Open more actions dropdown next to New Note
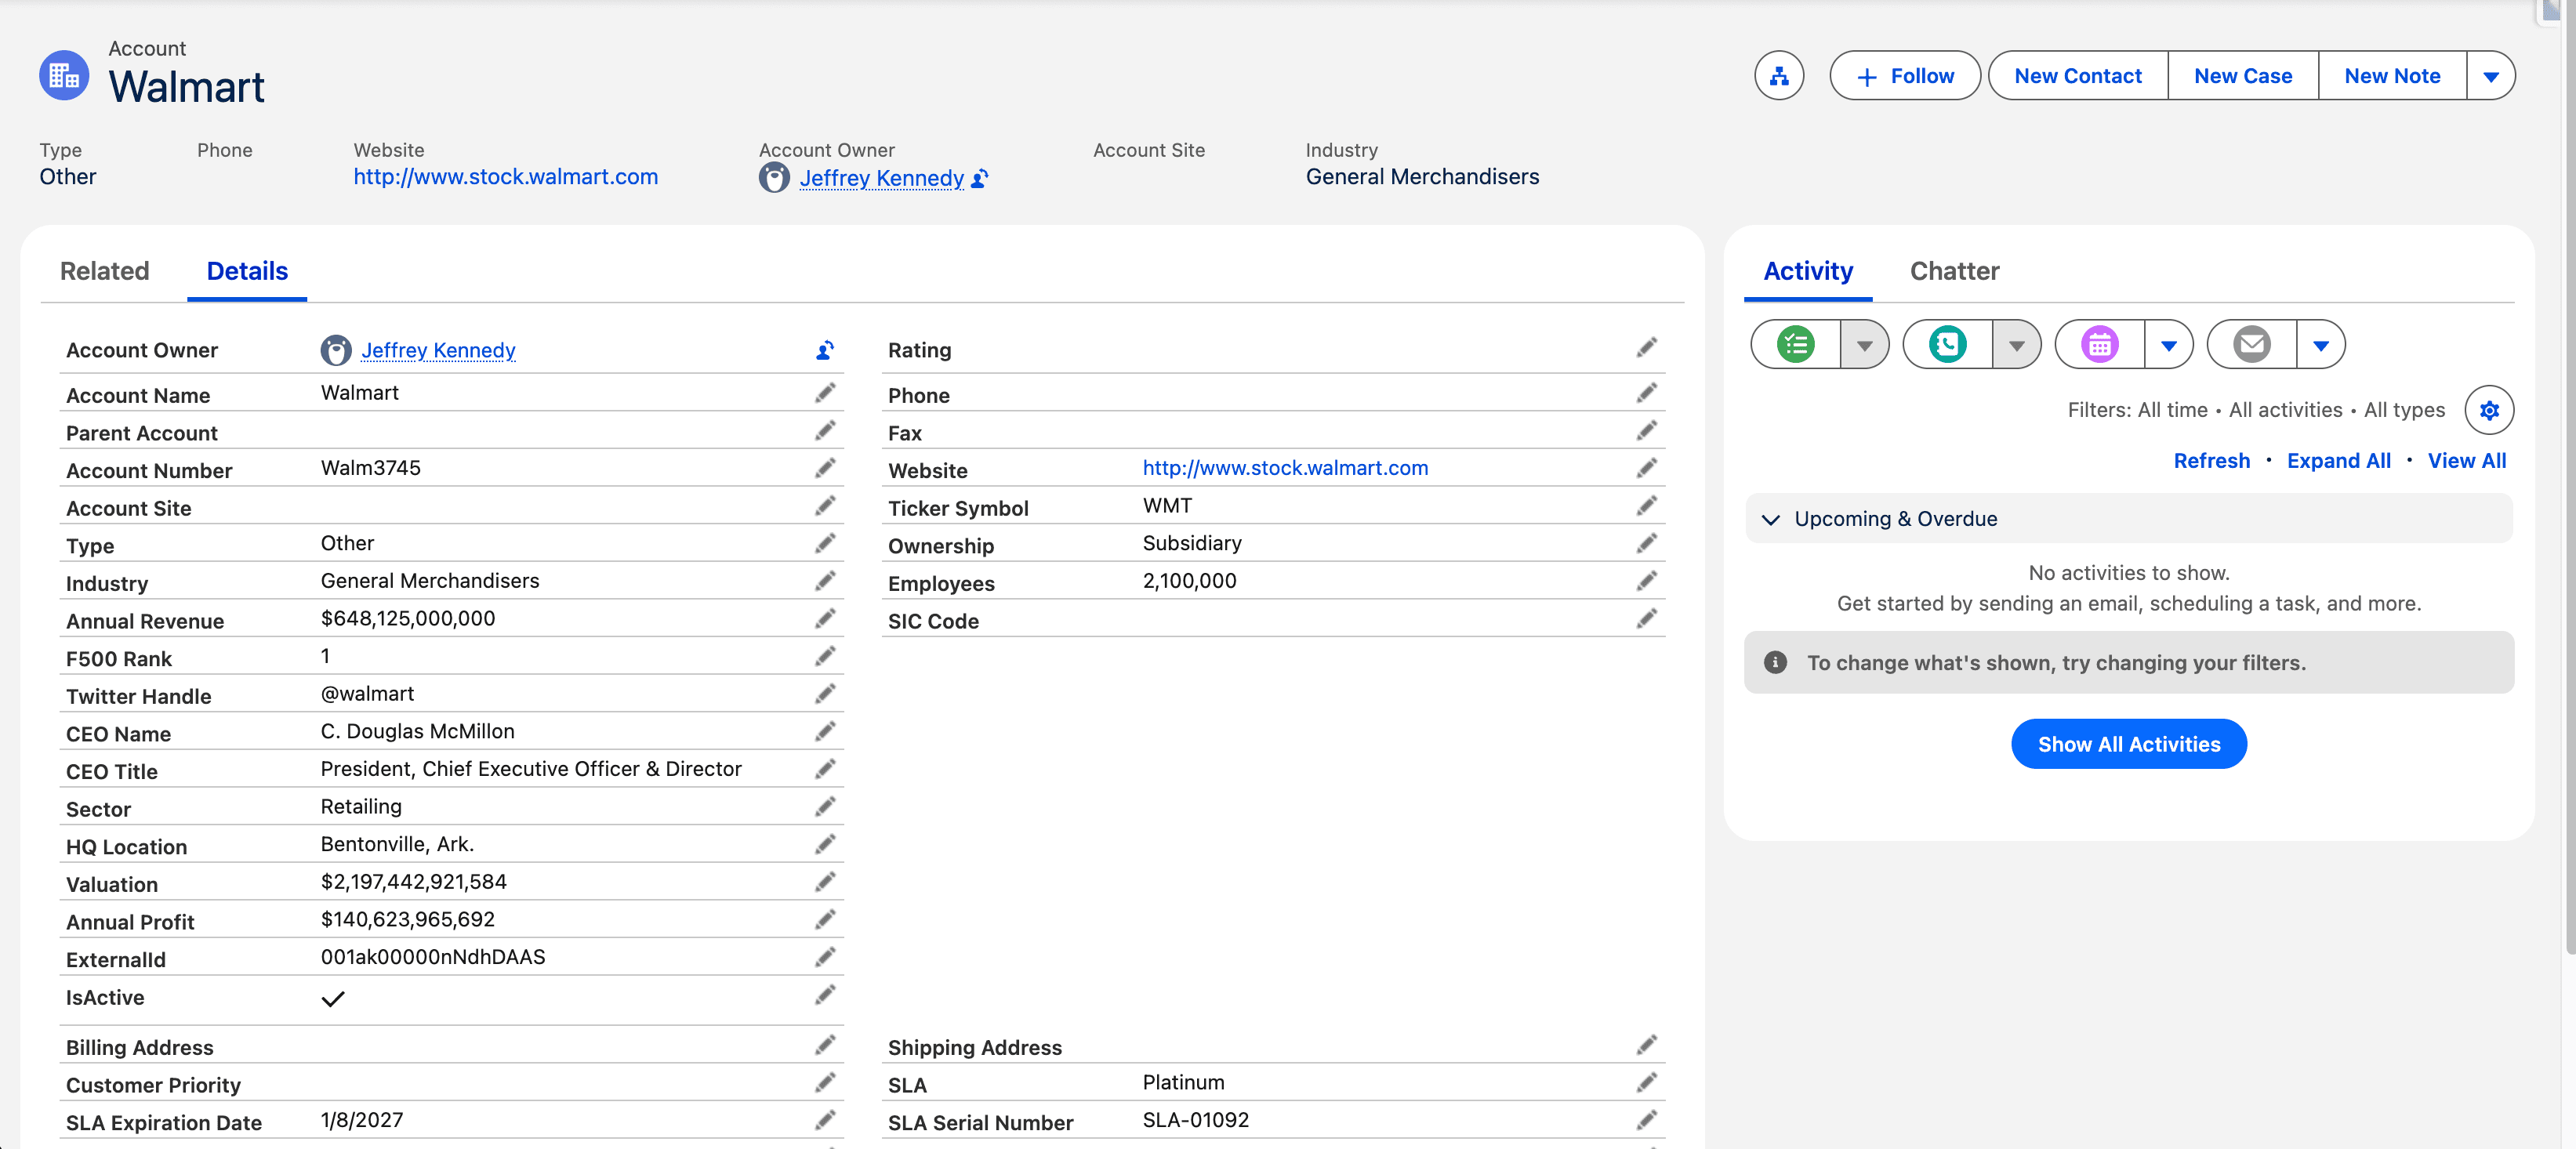This screenshot has width=2576, height=1149. click(x=2490, y=76)
